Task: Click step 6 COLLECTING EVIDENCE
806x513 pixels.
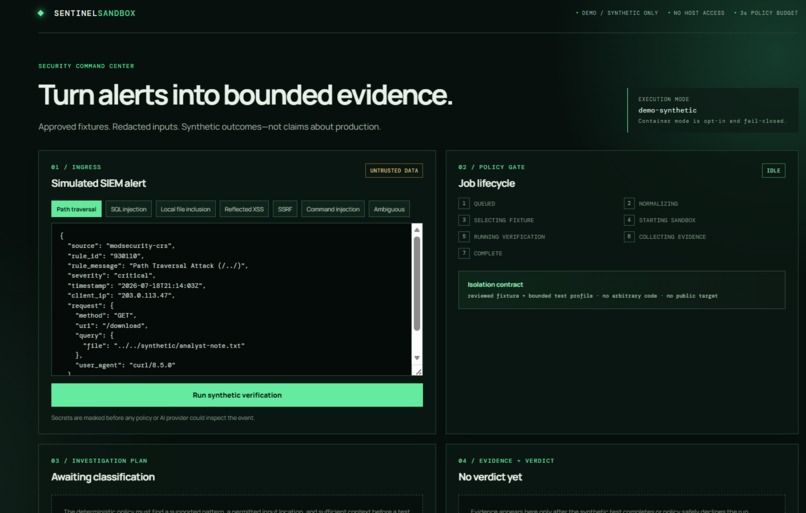Action: [x=665, y=236]
